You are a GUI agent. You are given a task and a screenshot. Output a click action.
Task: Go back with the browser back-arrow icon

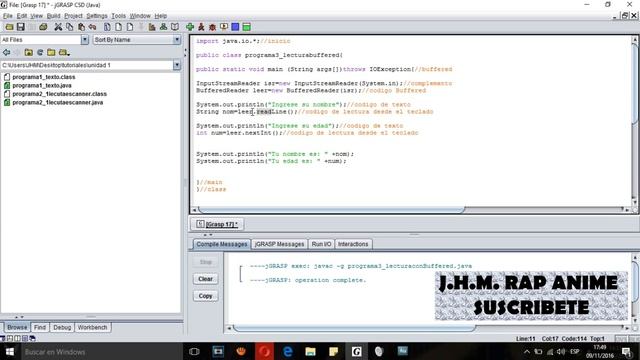pyautogui.click(x=7, y=52)
